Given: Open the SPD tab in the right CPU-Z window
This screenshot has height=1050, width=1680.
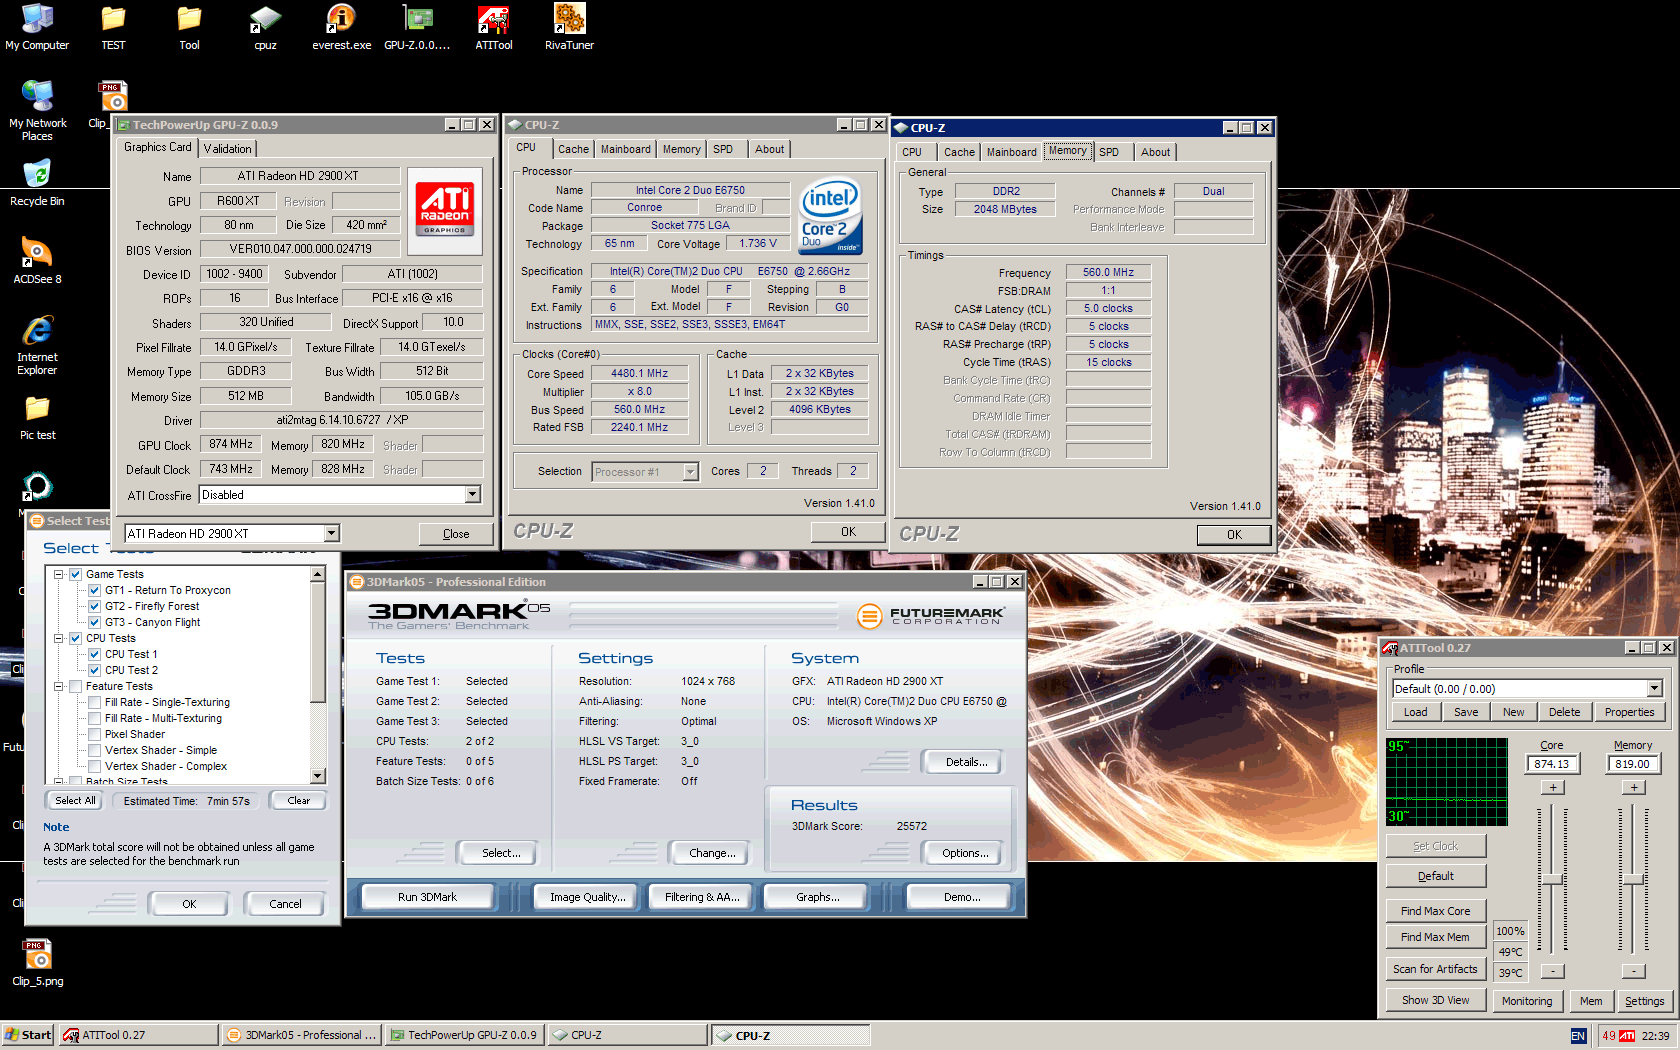Looking at the screenshot, I should click(1109, 152).
